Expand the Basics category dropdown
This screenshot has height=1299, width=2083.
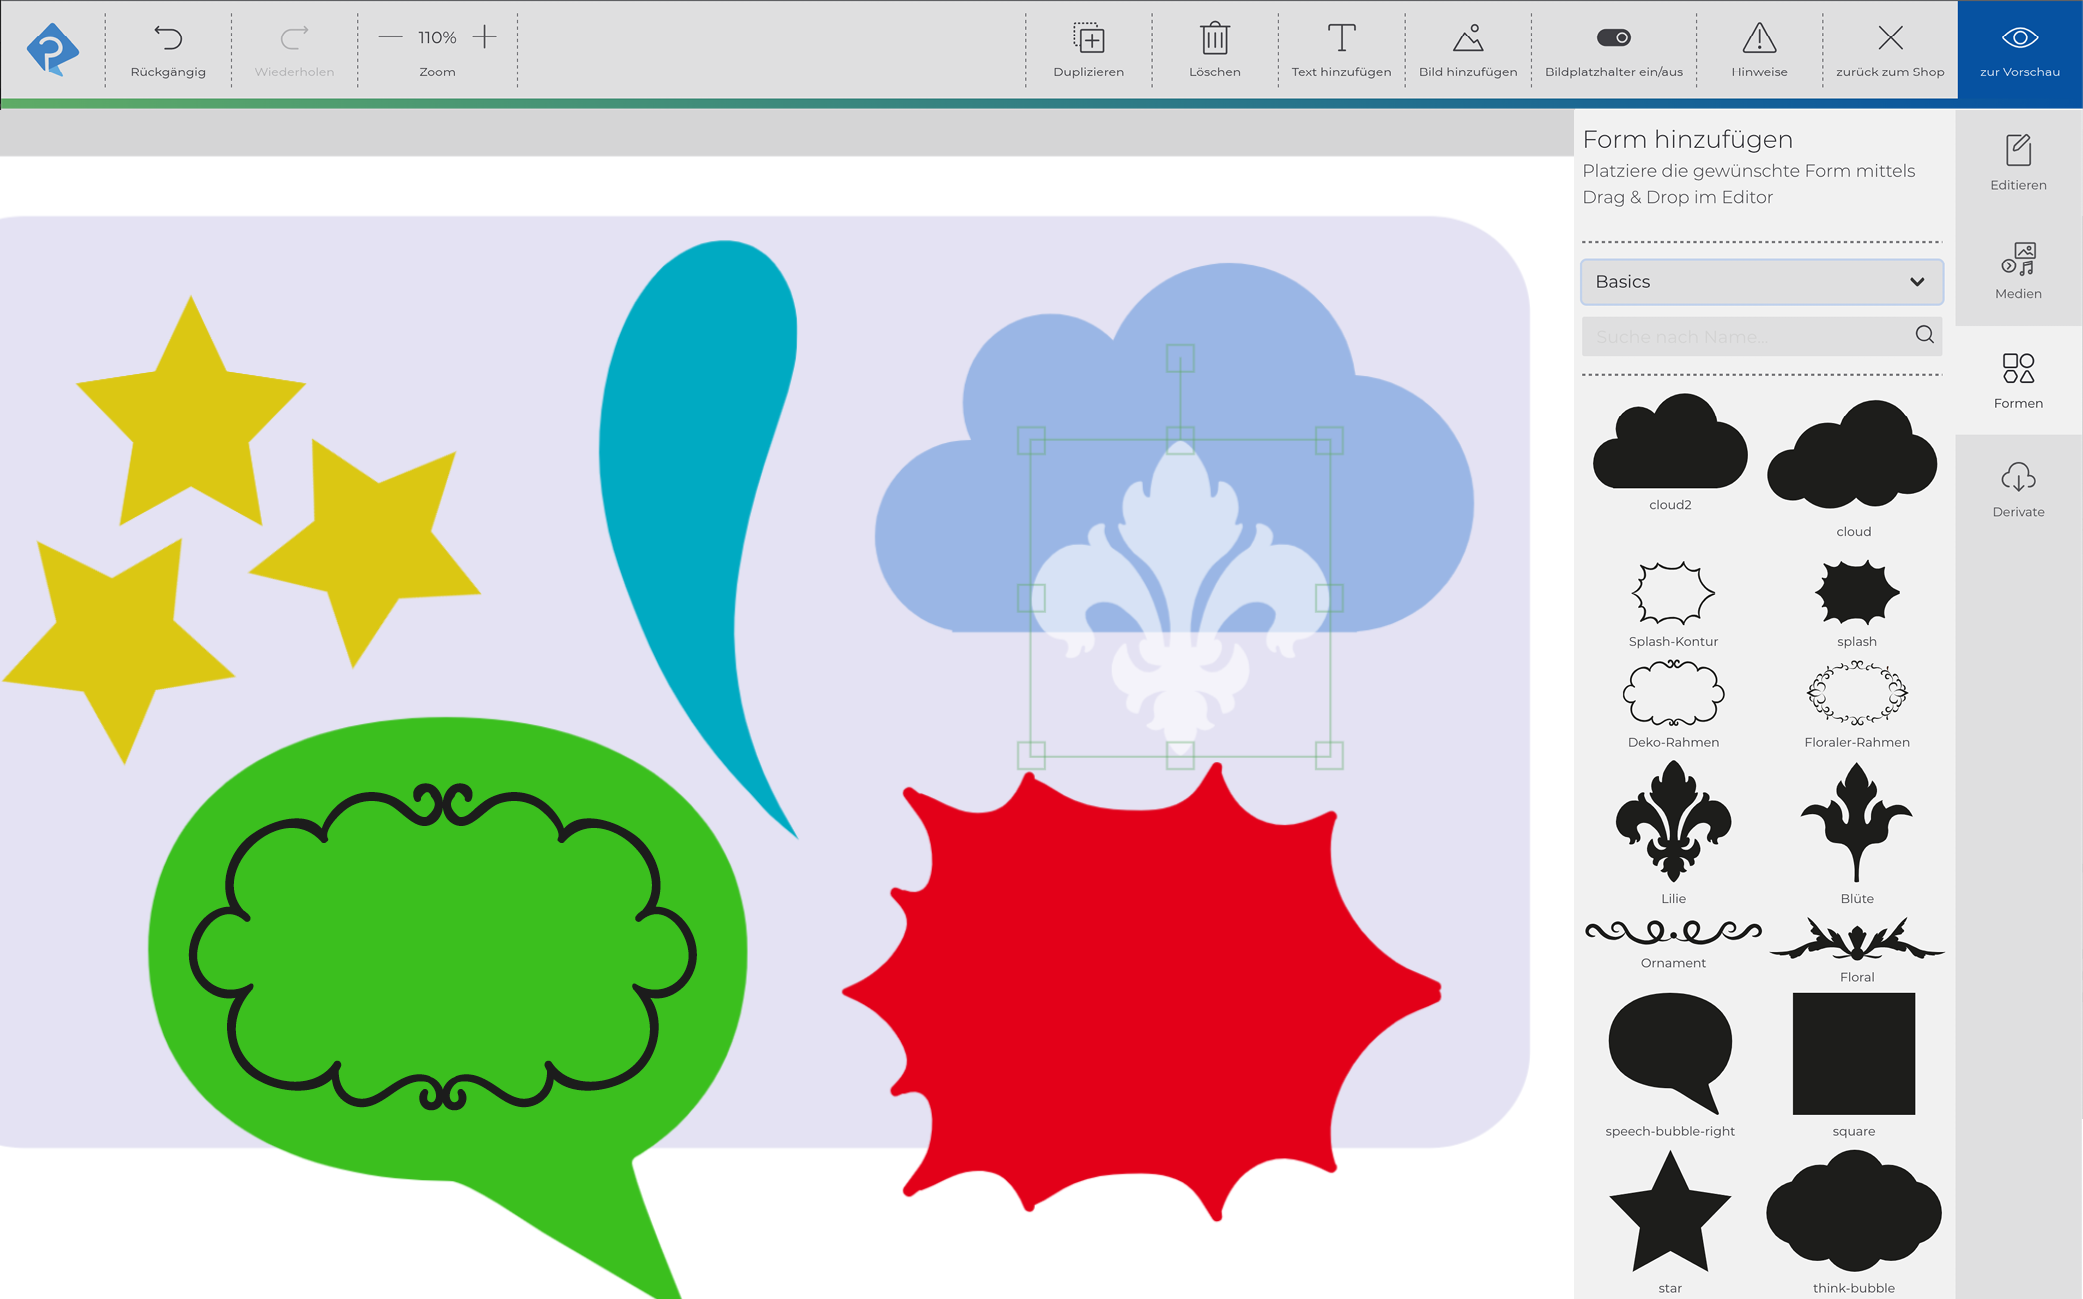(1761, 282)
